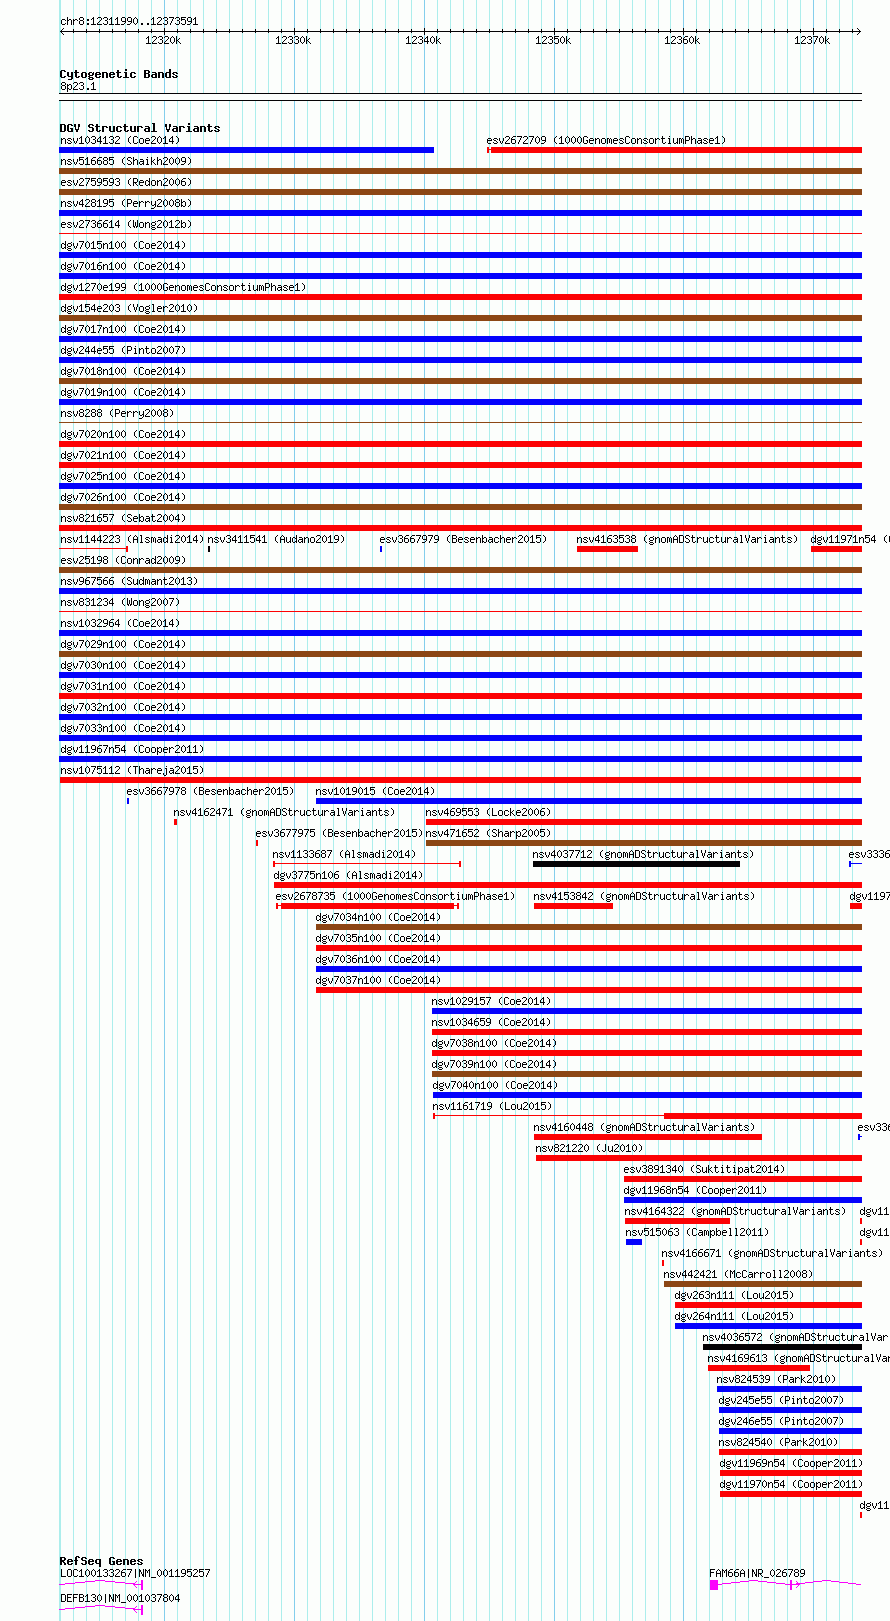890x1621 pixels.
Task: Select the dgv154e203 (Vogler2010) label
Action: pos(129,308)
